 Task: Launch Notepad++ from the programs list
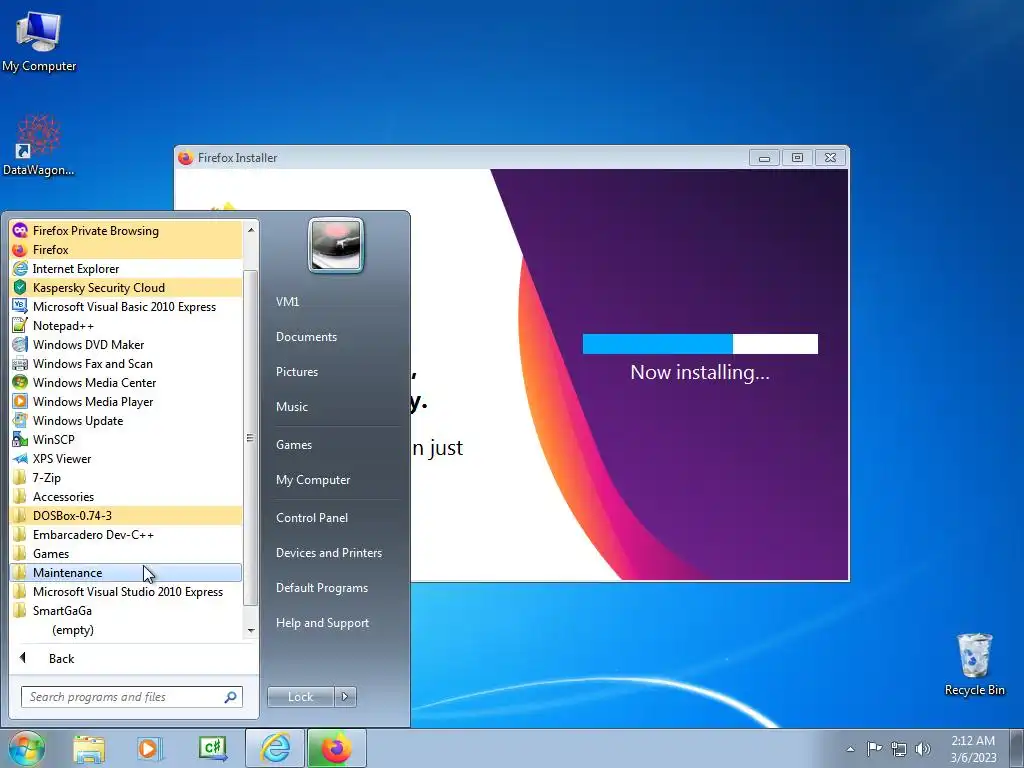click(x=126, y=325)
